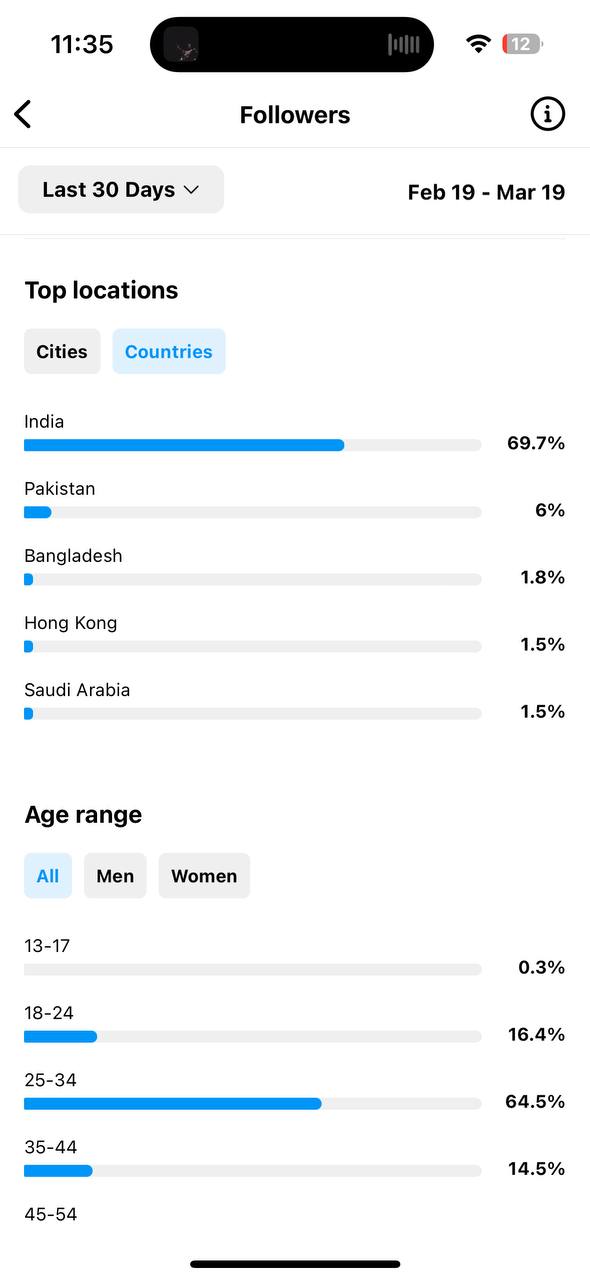The image size is (590, 1280).
Task: Expand the Last 30 Days dropdown
Action: [x=121, y=190]
